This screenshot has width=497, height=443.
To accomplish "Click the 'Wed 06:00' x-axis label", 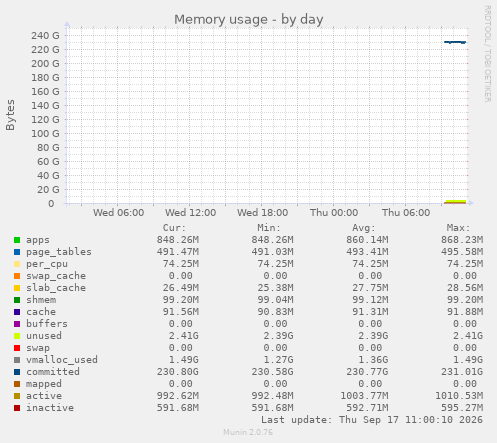I will tap(118, 213).
